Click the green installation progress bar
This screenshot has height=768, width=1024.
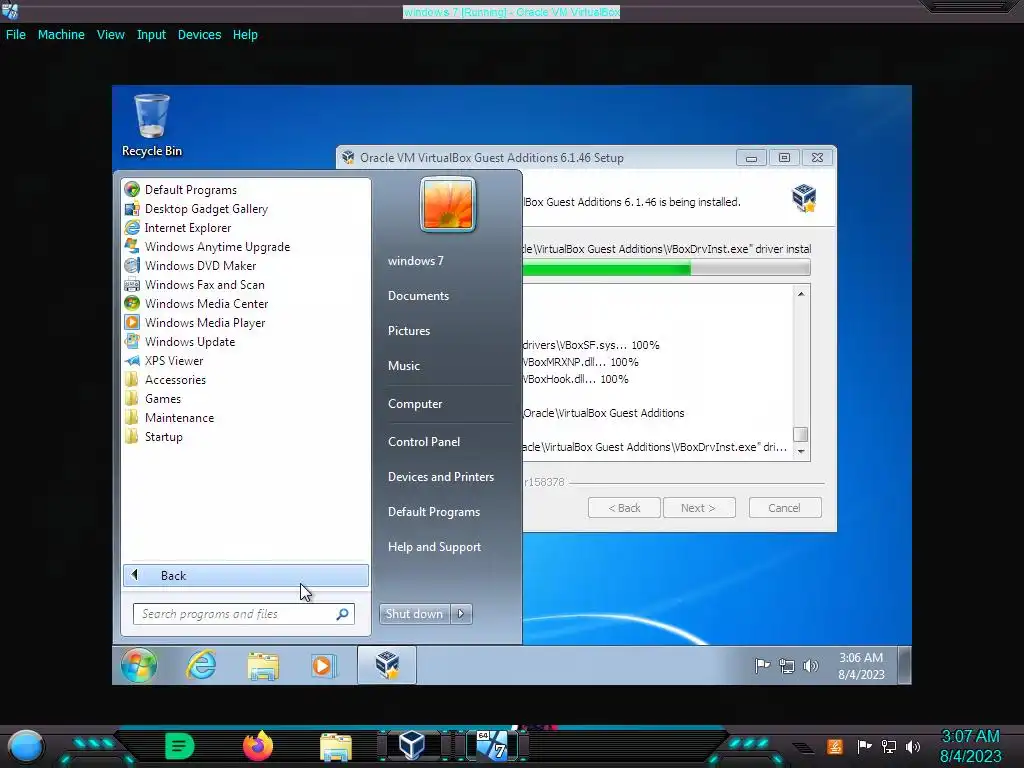[x=607, y=268]
